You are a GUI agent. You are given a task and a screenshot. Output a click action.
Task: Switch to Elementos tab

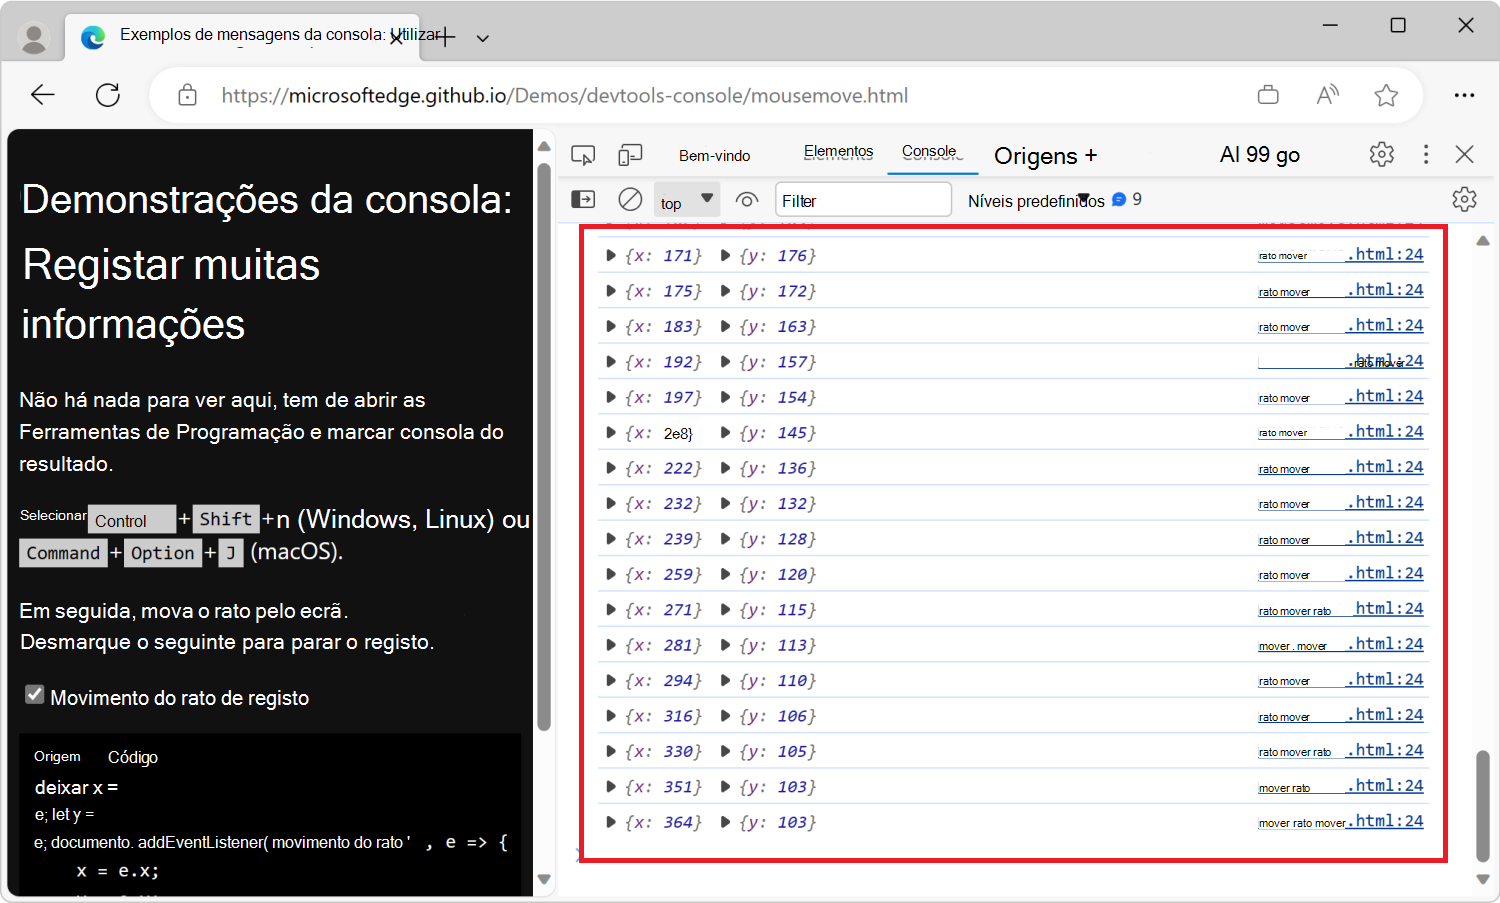(838, 152)
